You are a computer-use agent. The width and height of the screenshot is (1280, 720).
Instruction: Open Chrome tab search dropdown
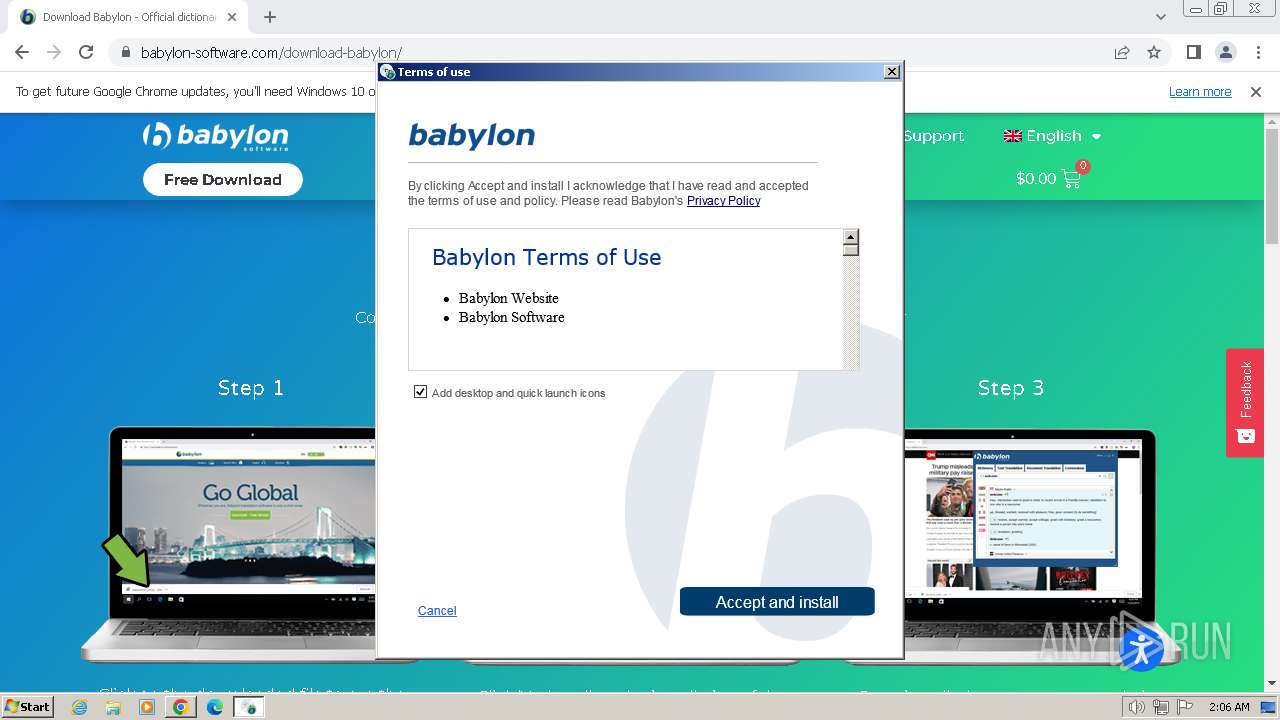click(x=1160, y=17)
